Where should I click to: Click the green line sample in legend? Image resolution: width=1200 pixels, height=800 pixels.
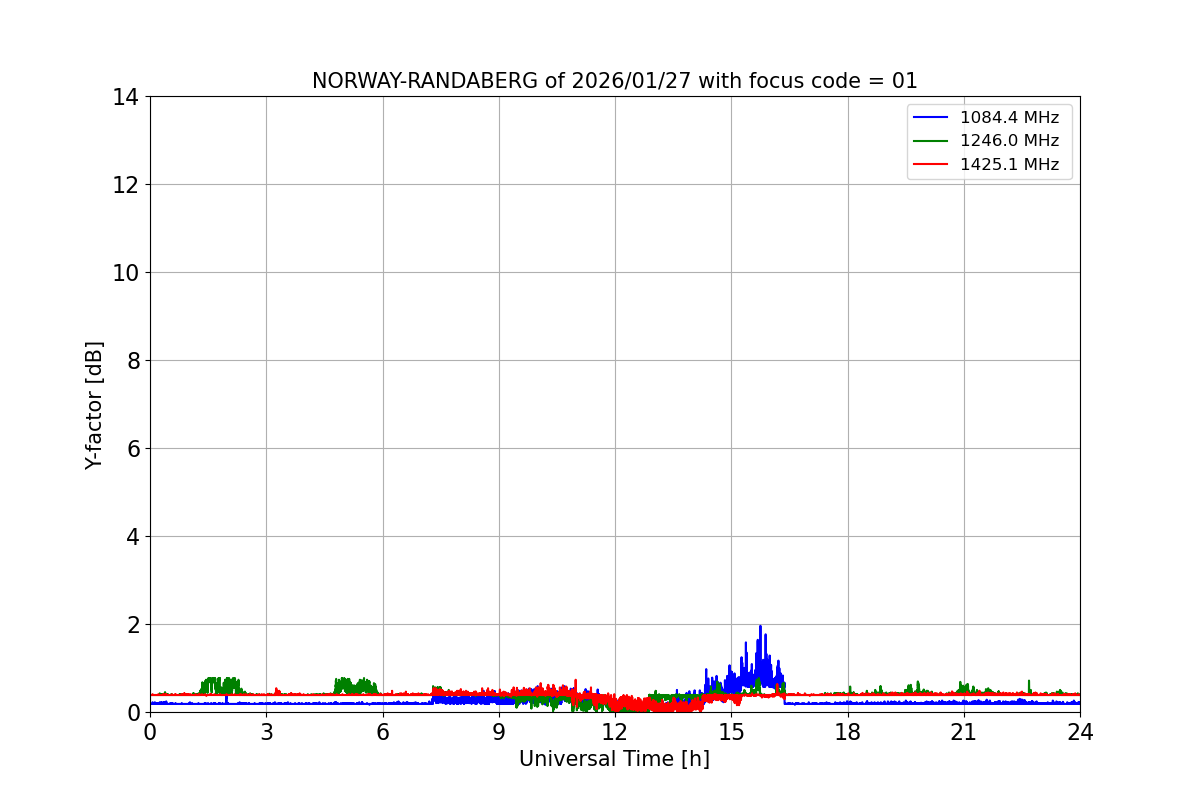point(931,141)
